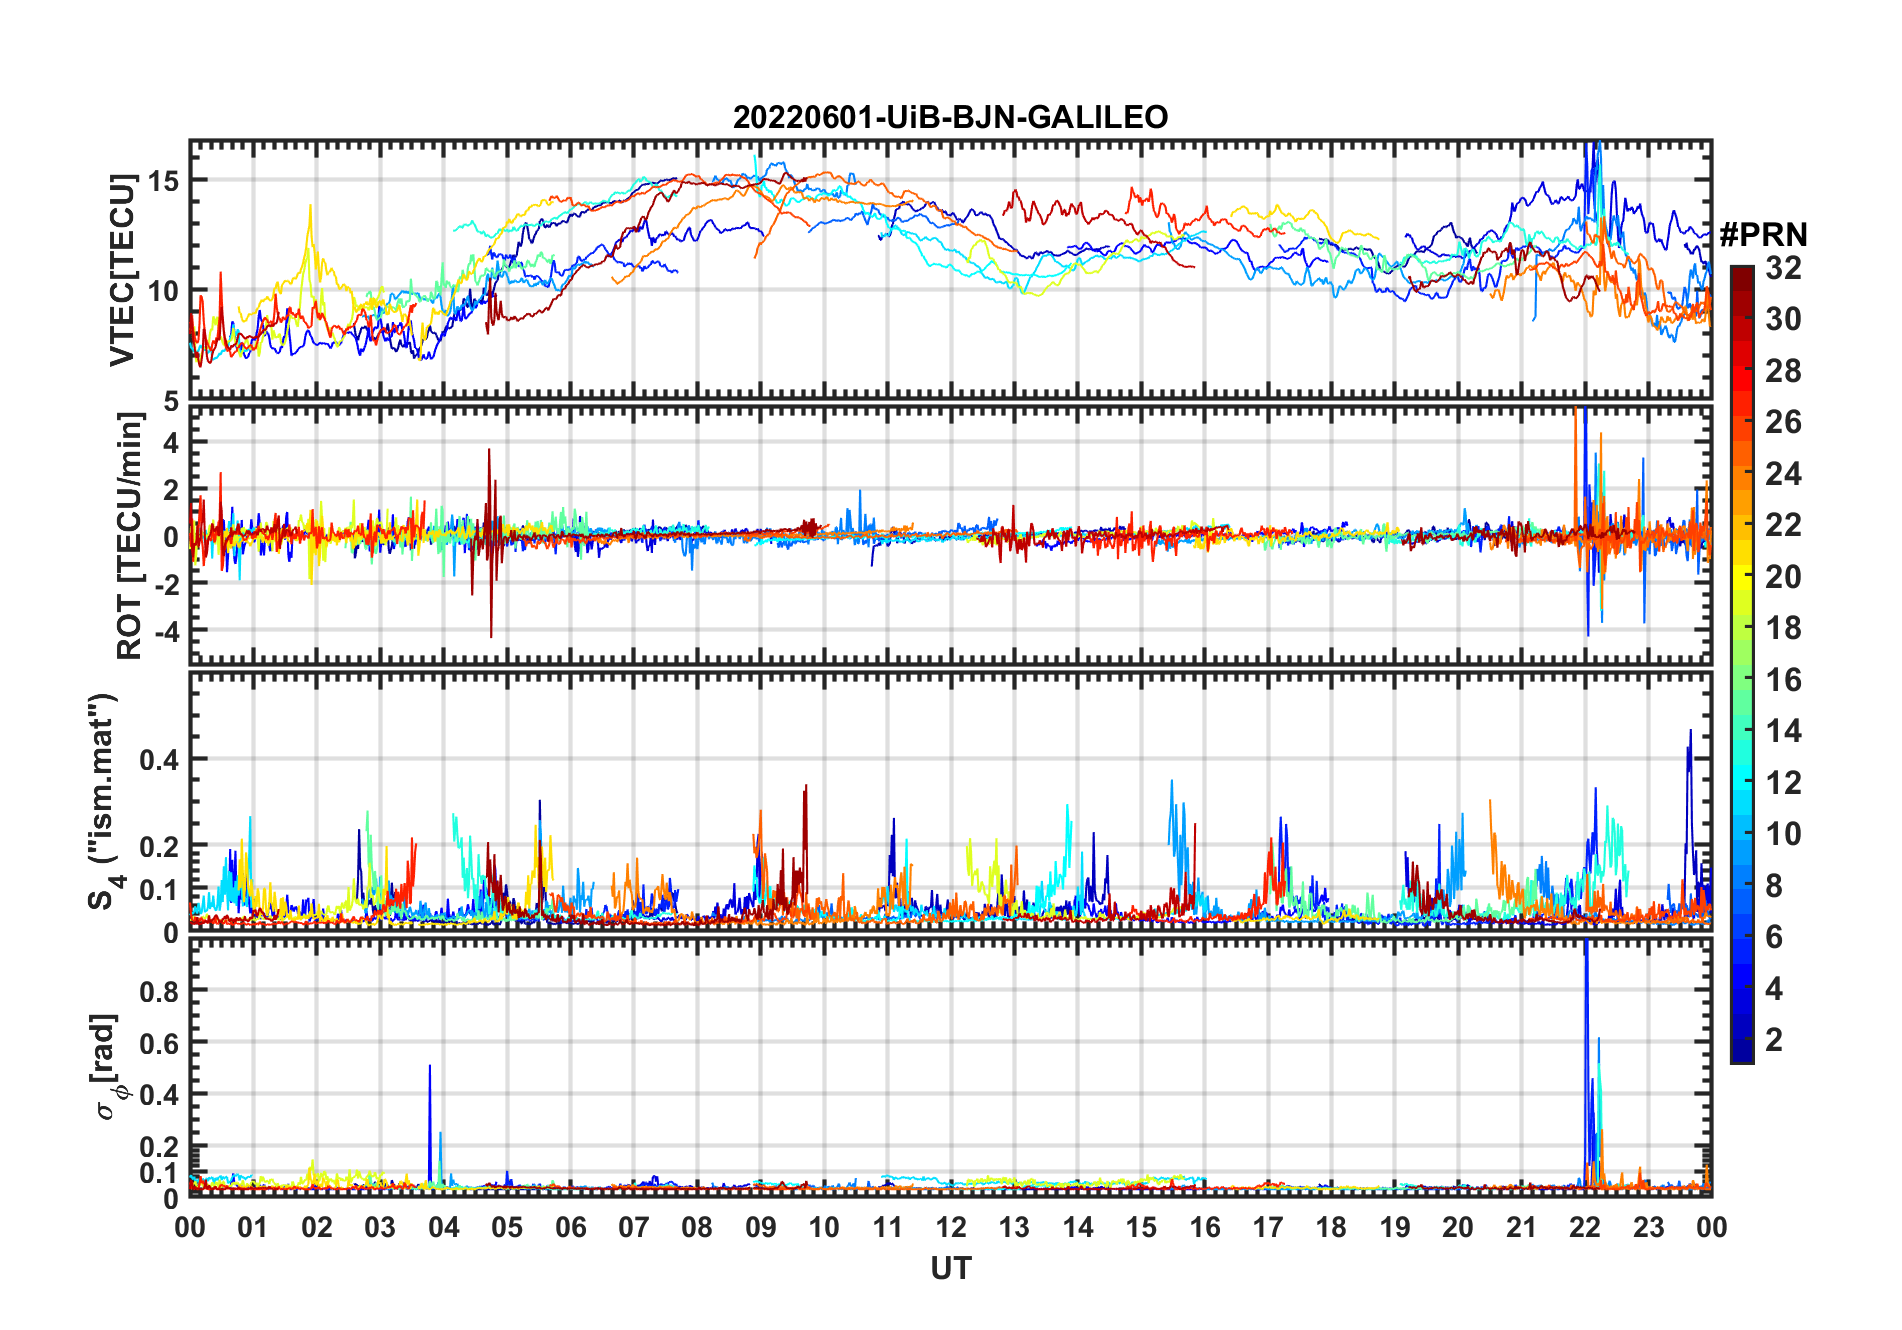The width and height of the screenshot is (1902, 1330).
Task: Select colorbar tick label 24
Action: [1783, 474]
